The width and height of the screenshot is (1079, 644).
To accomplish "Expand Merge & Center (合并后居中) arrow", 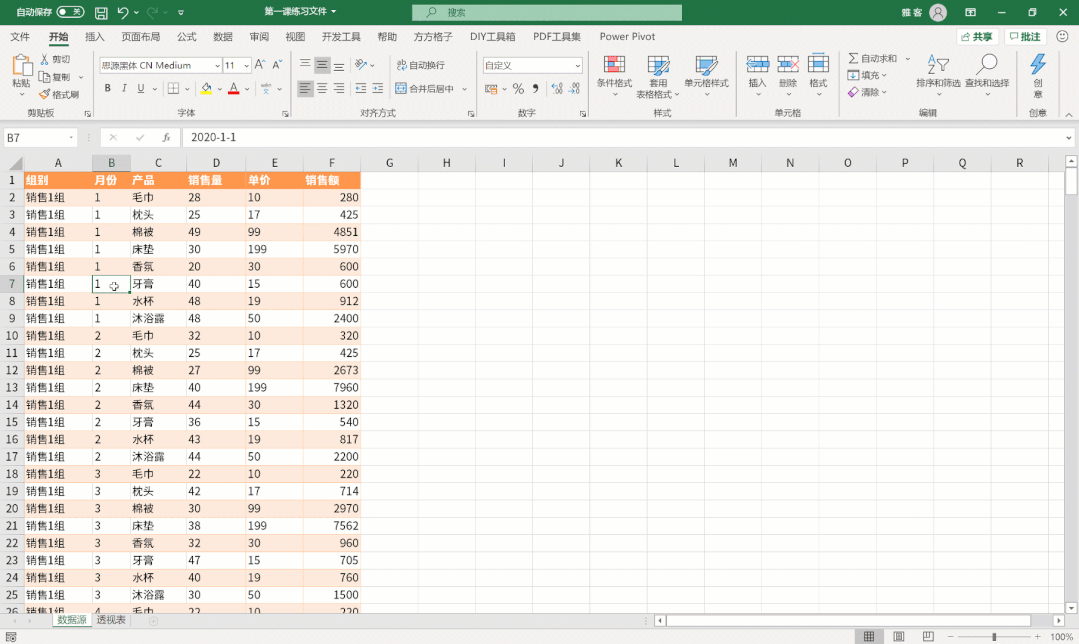I will coord(465,89).
